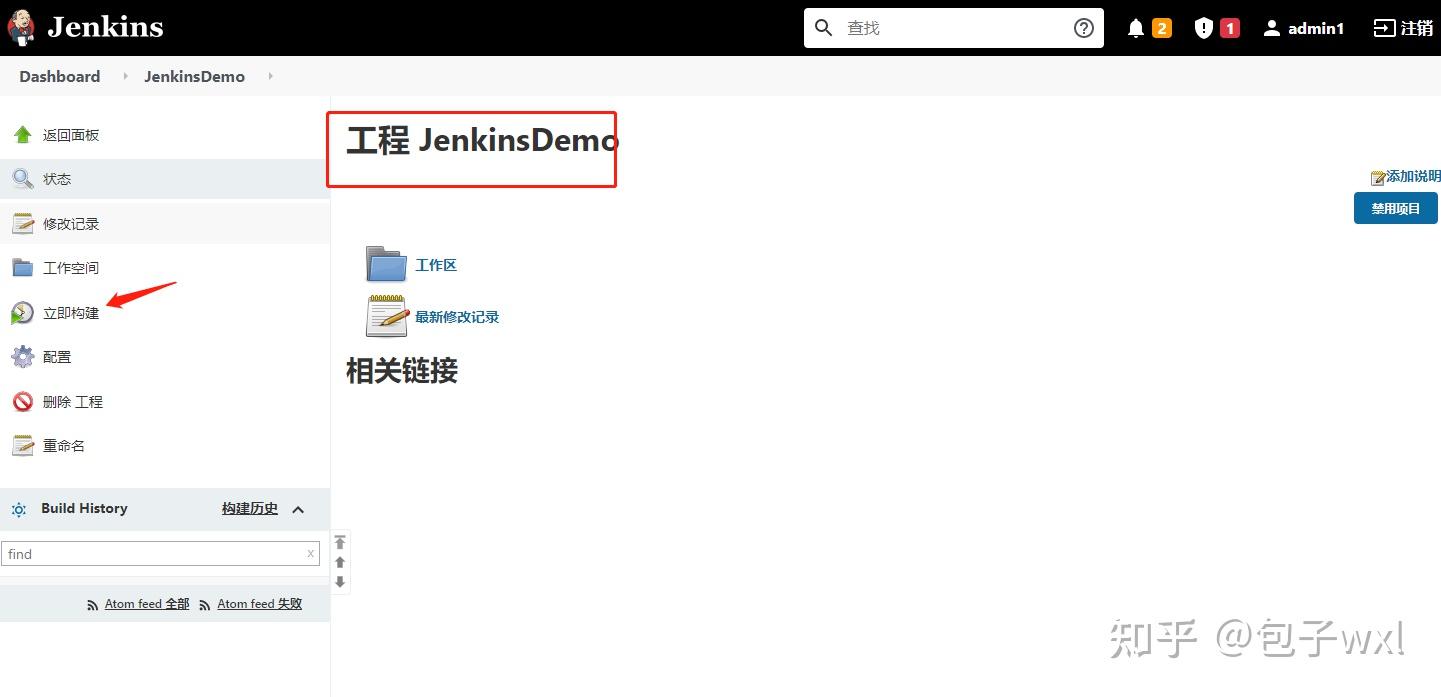Collapse the Build History panel chevron
The image size is (1441, 697).
298,509
